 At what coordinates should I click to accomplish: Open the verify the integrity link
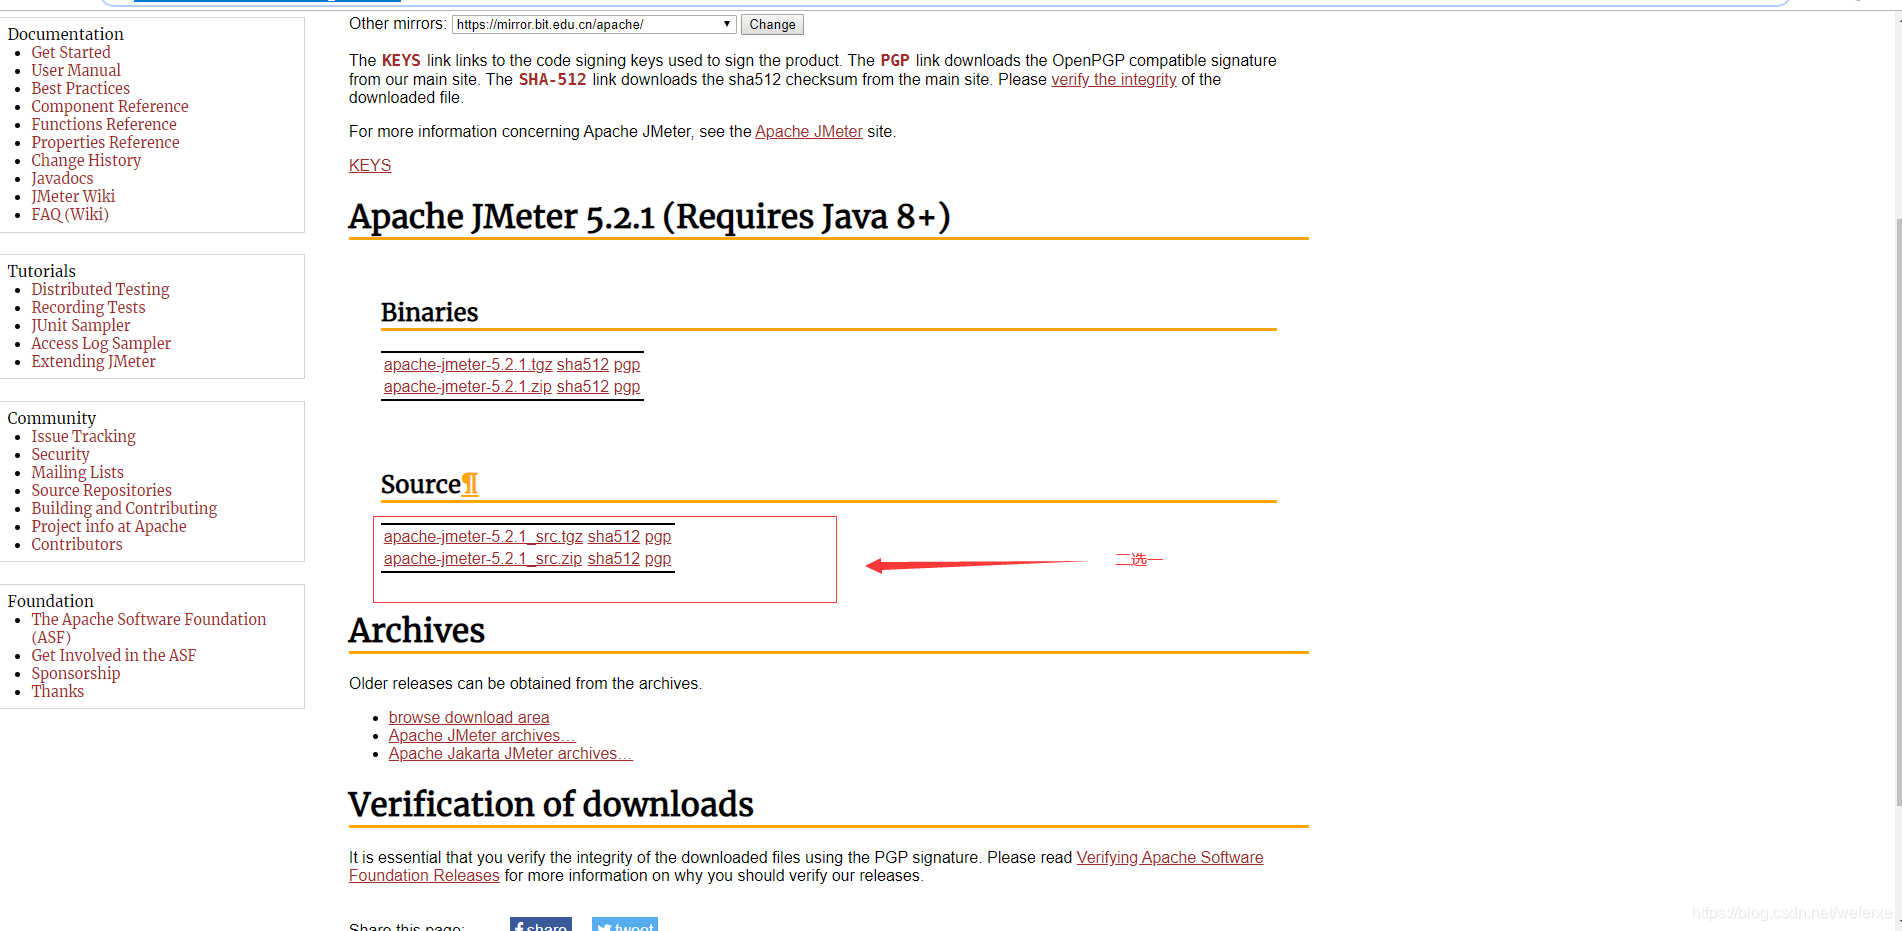click(1114, 79)
